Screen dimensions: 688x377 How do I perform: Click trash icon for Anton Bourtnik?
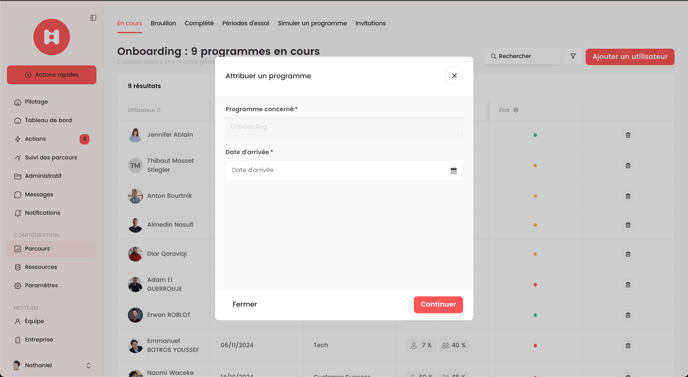tap(628, 196)
